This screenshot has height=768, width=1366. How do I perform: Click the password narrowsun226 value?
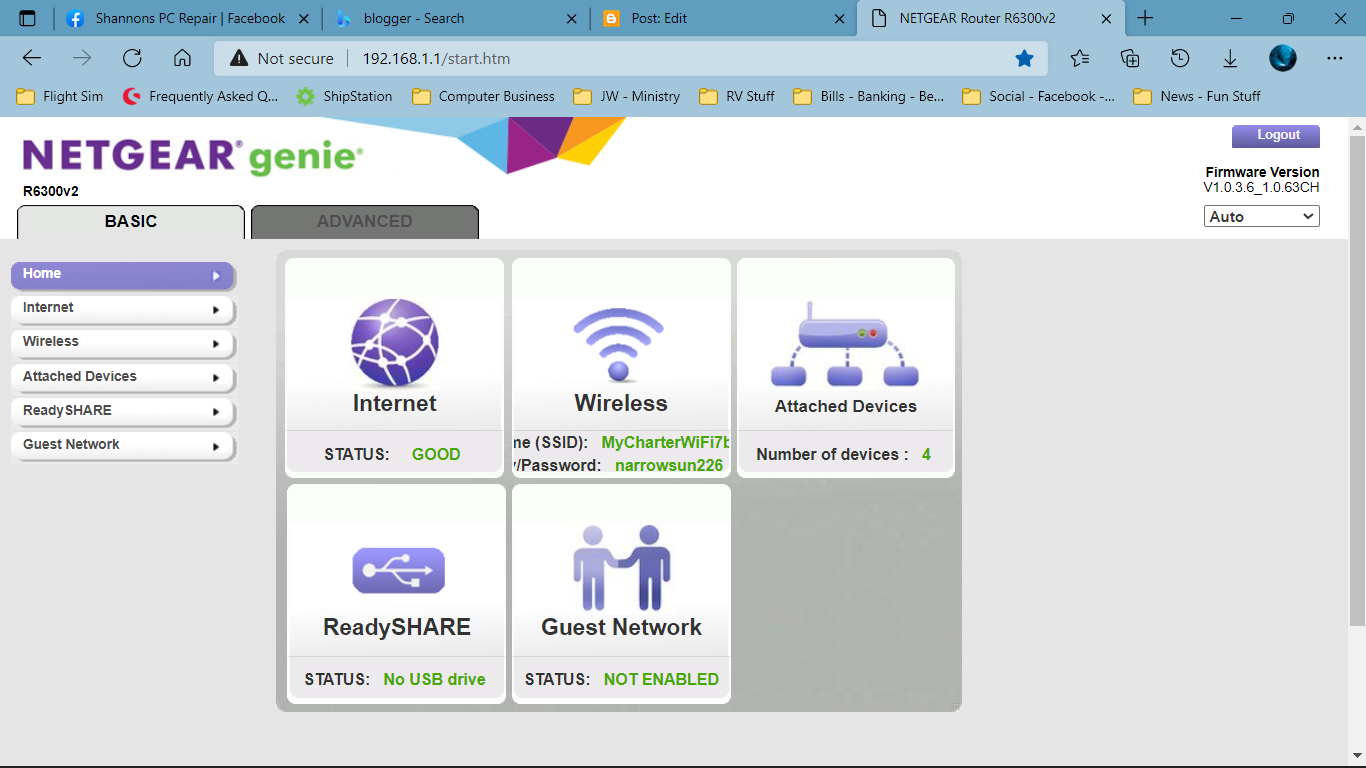click(x=669, y=465)
